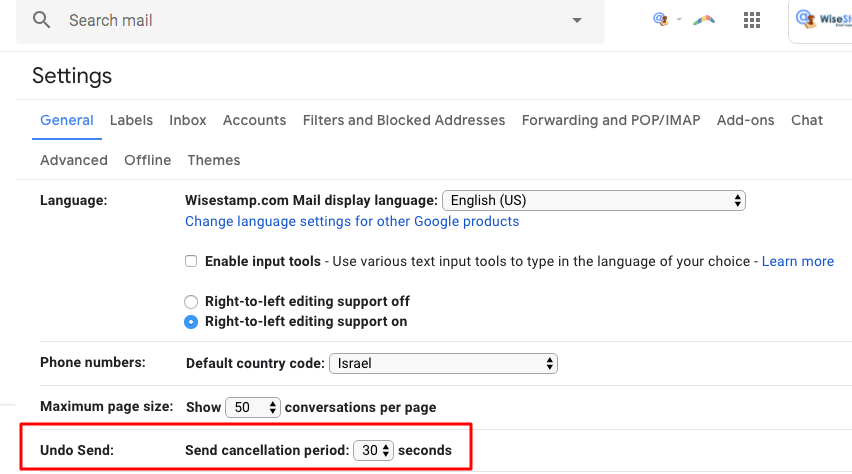
Task: Click the WiseStamp extension icon
Action: point(661,19)
